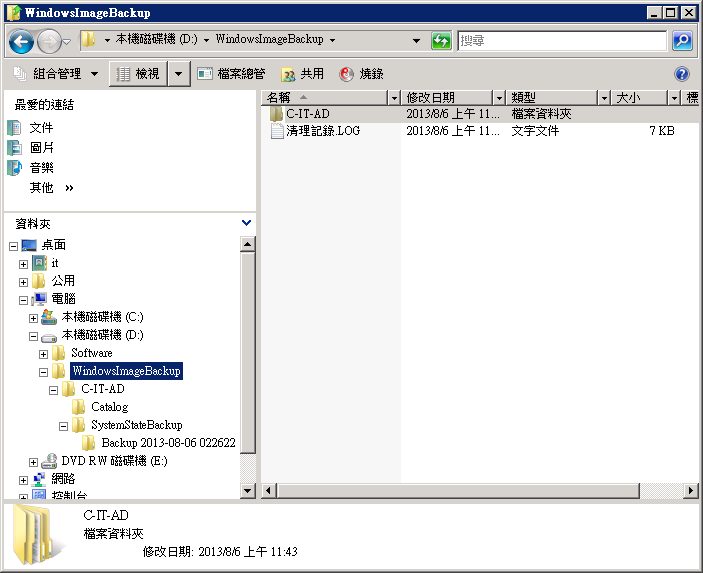703x573 pixels.
Task: Click 燒錄 burn toolbar button
Action: (x=361, y=74)
